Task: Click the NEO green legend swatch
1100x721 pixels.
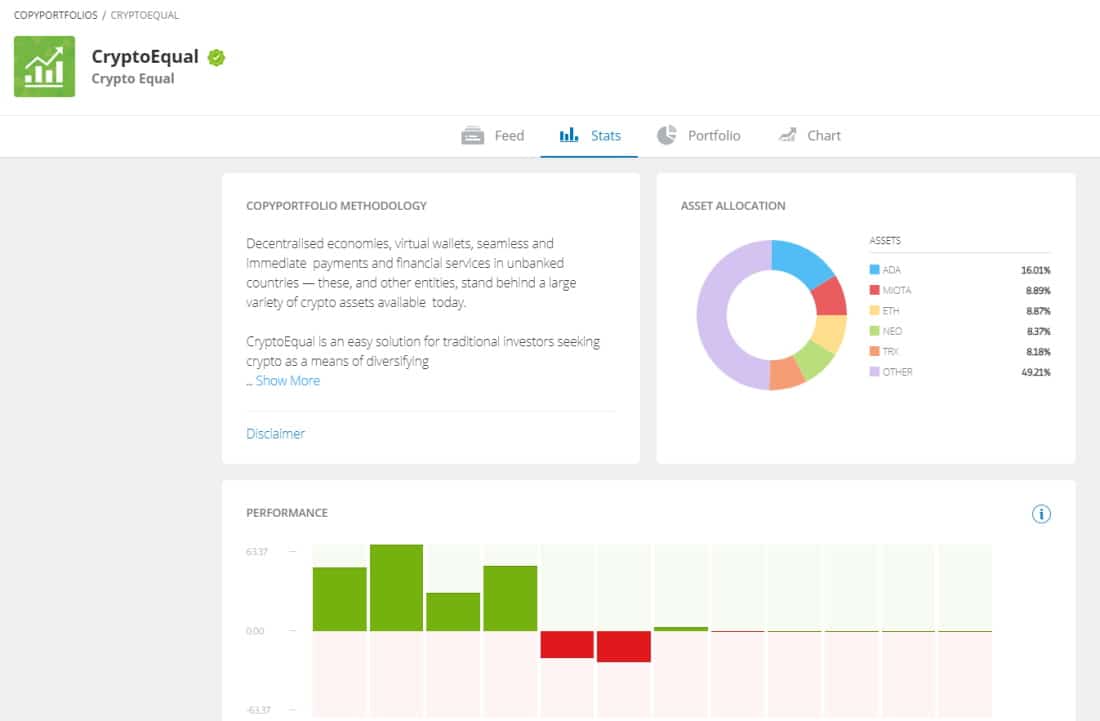Action: click(874, 330)
